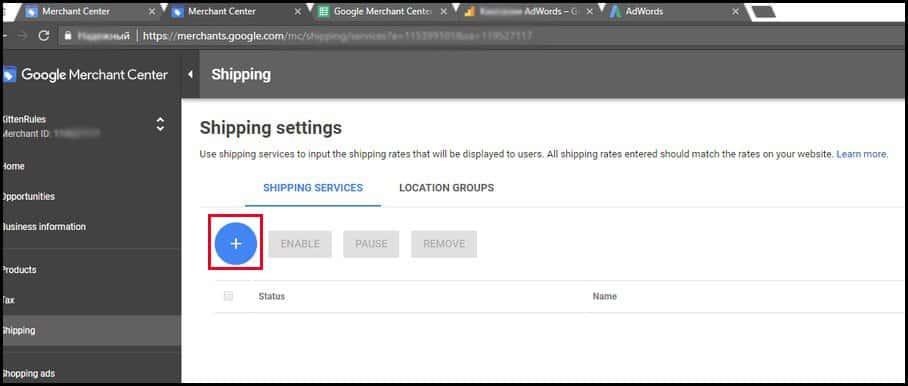Image resolution: width=908 pixels, height=386 pixels.
Task: Expand the KittenRules account switcher
Action: [160, 124]
